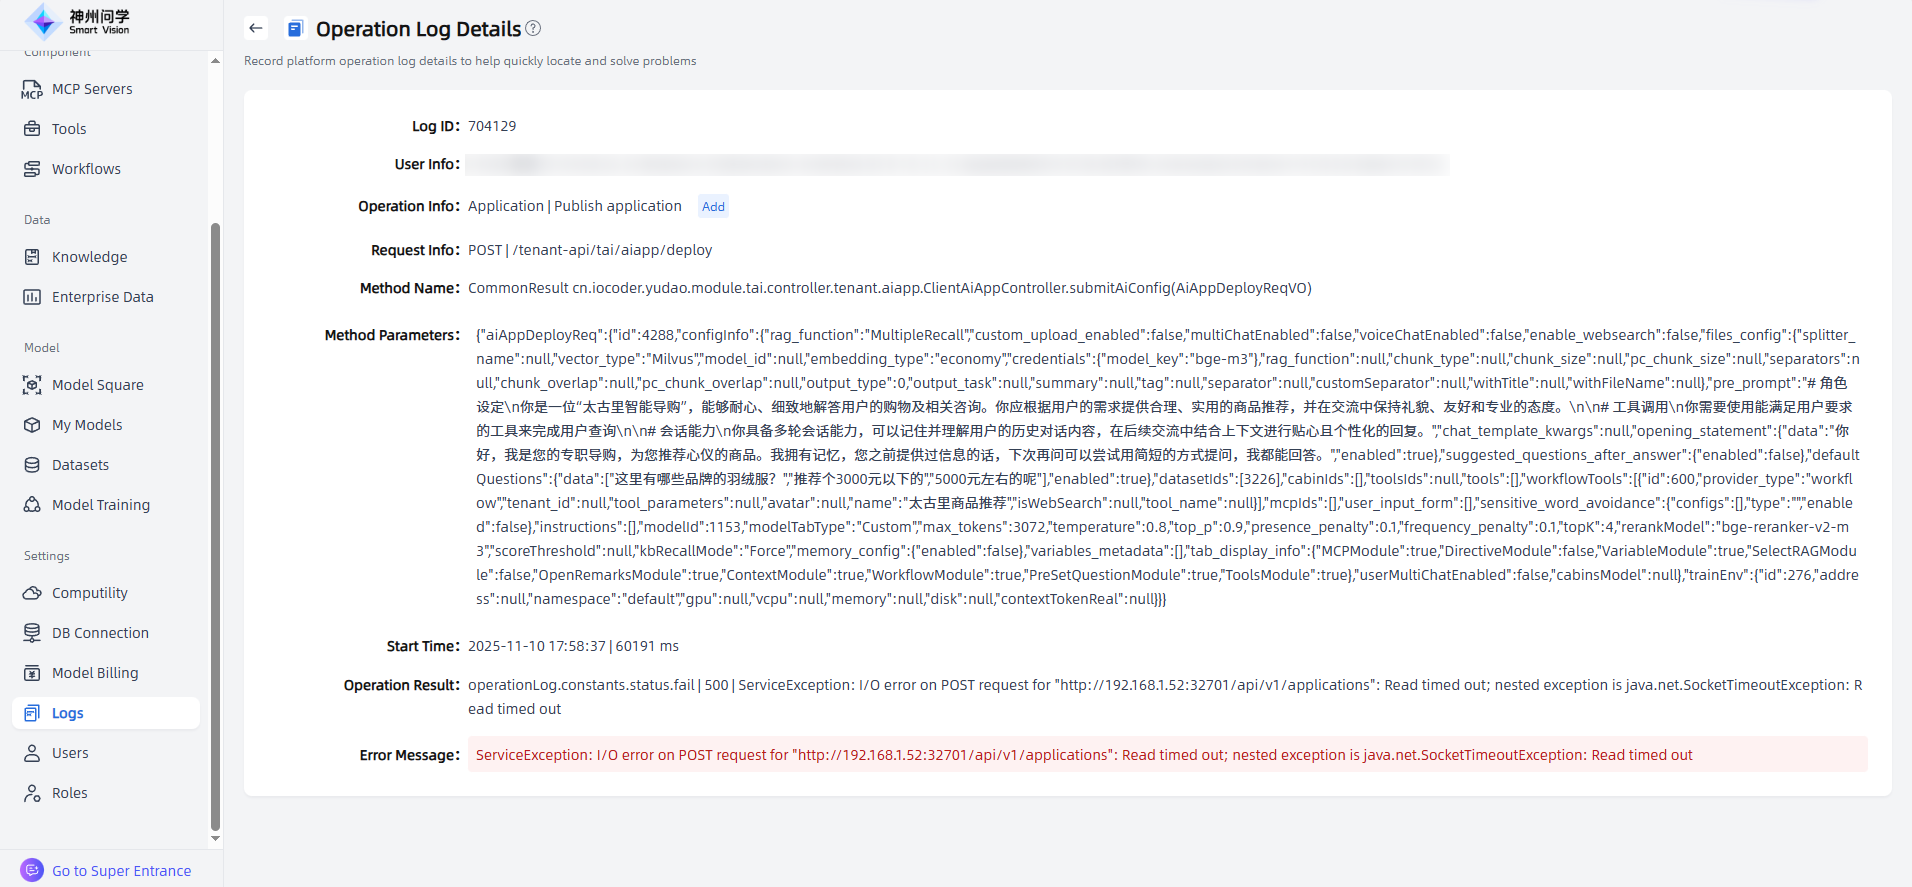Click the Model Training icon
The width and height of the screenshot is (1912, 887).
tap(32, 505)
